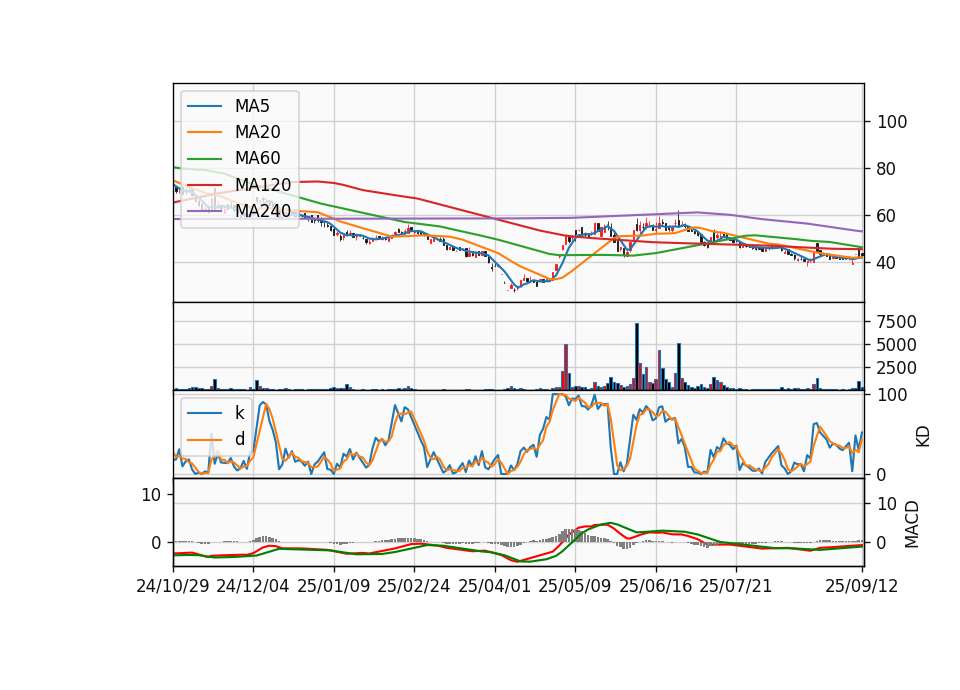Image resolution: width=960 pixels, height=690 pixels.
Task: Click the MA120 legend label
Action: coord(263,184)
